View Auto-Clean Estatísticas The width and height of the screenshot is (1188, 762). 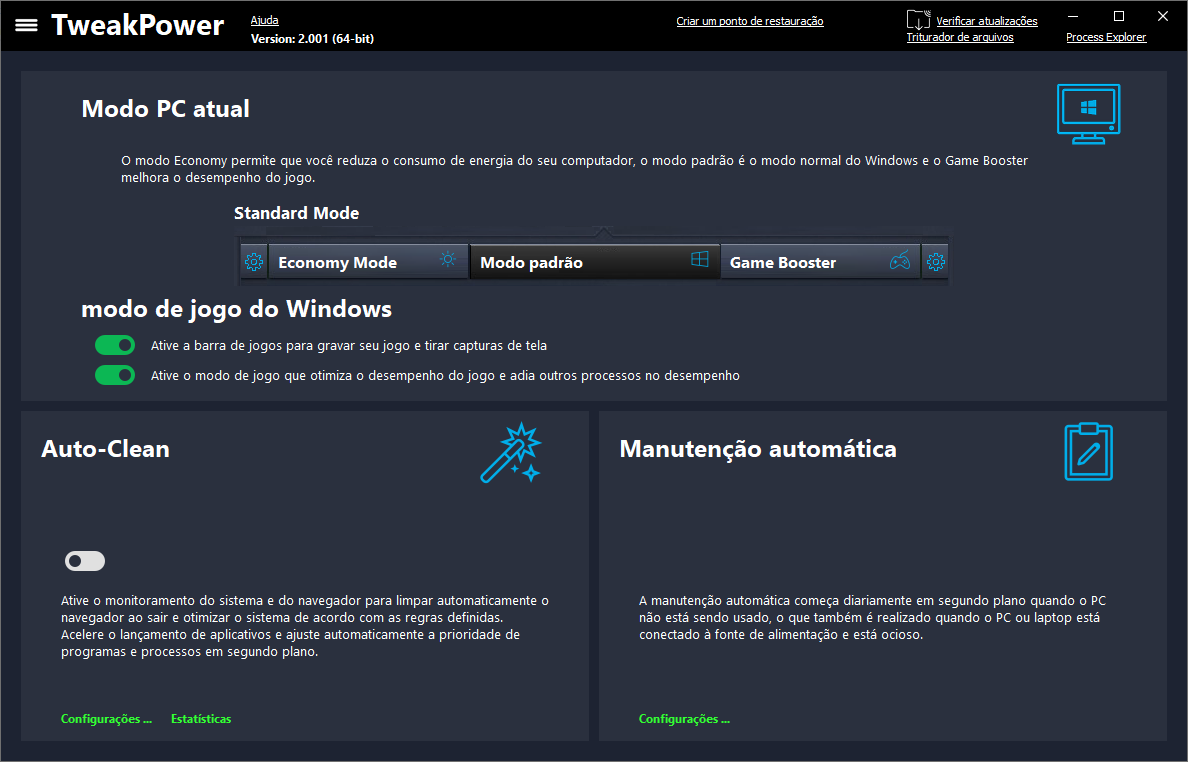click(x=201, y=719)
